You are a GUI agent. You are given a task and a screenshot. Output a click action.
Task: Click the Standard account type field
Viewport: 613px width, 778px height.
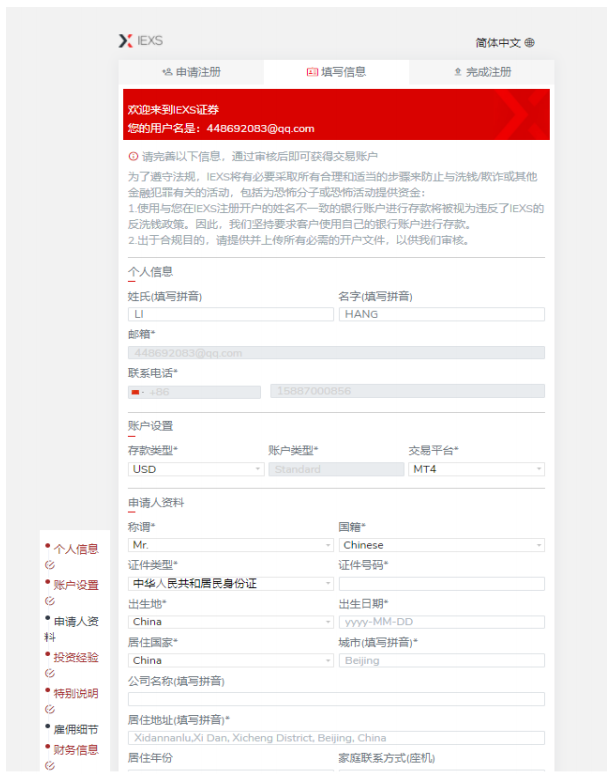[x=336, y=469]
